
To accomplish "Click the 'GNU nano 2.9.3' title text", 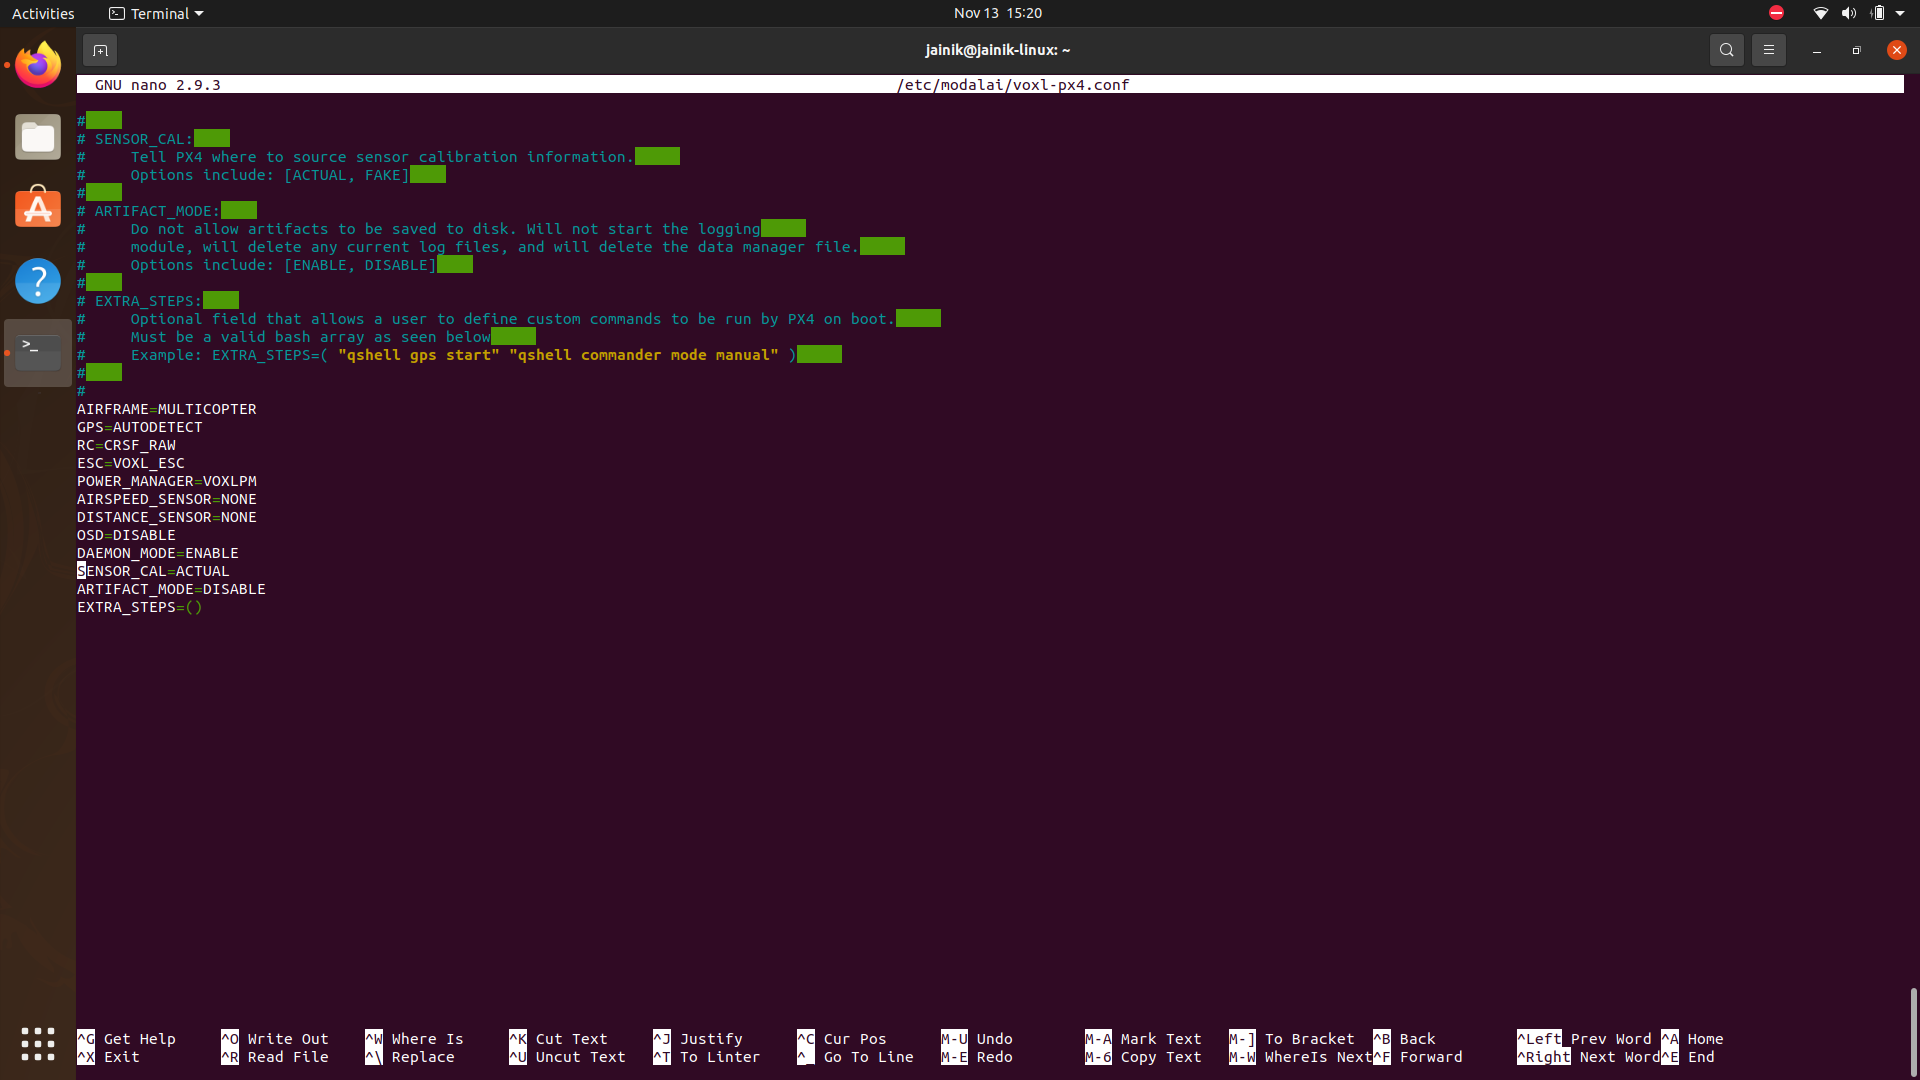I will tap(158, 85).
